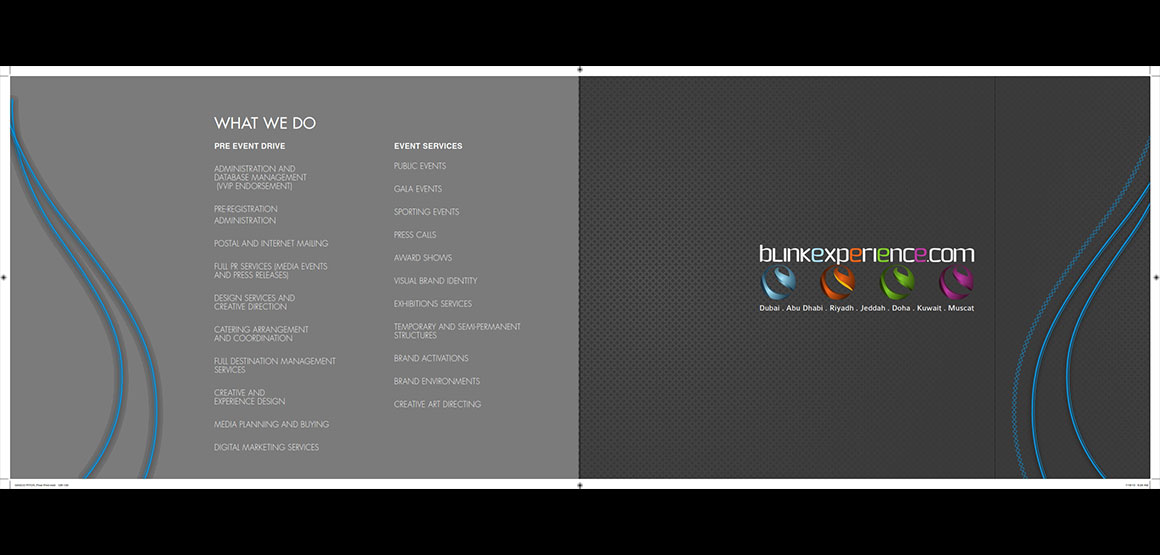Click the WHAT WE DO heading
This screenshot has height=555, width=1160.
264,123
